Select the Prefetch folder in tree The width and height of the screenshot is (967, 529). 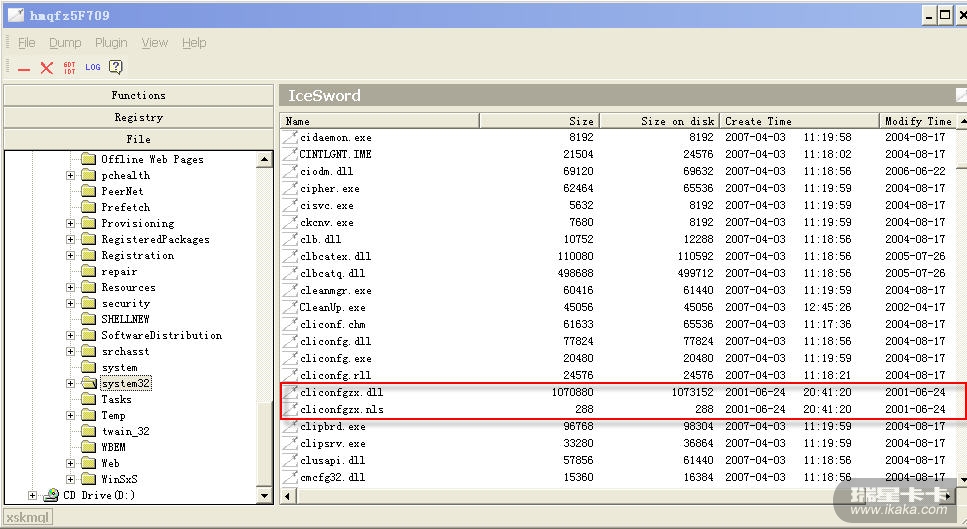(x=125, y=207)
